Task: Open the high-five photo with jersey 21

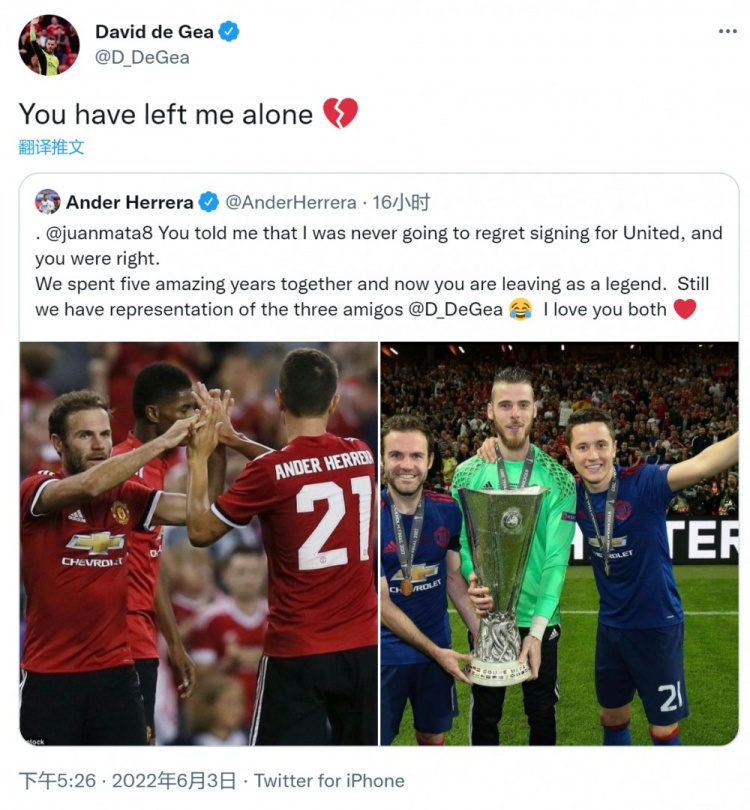Action: click(x=199, y=543)
